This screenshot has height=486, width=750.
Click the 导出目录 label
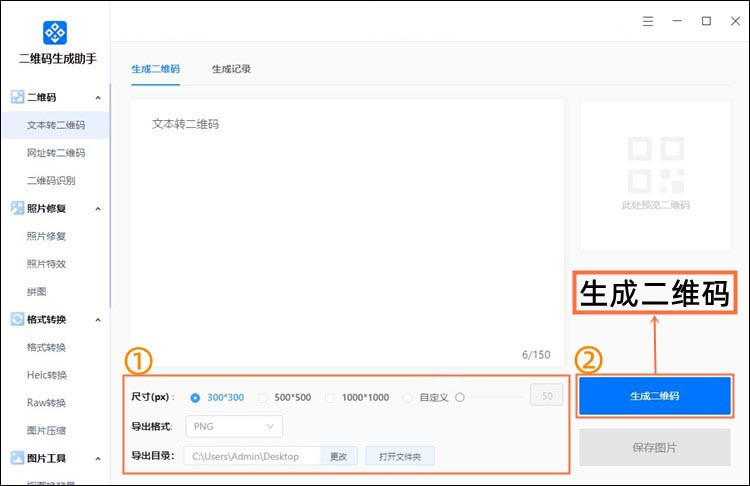coord(153,455)
